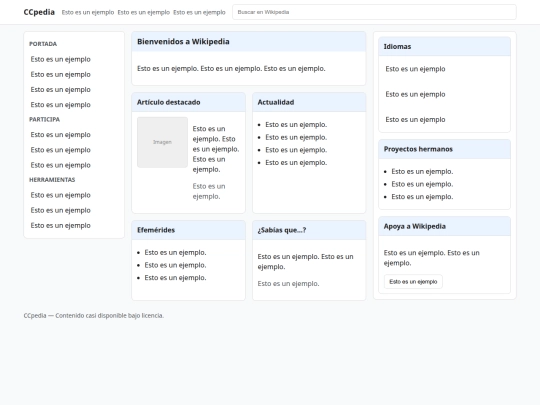Viewport: 540px width, 405px height.
Task: Click the last bullet under Proyectos hermanos
Action: pos(422,197)
